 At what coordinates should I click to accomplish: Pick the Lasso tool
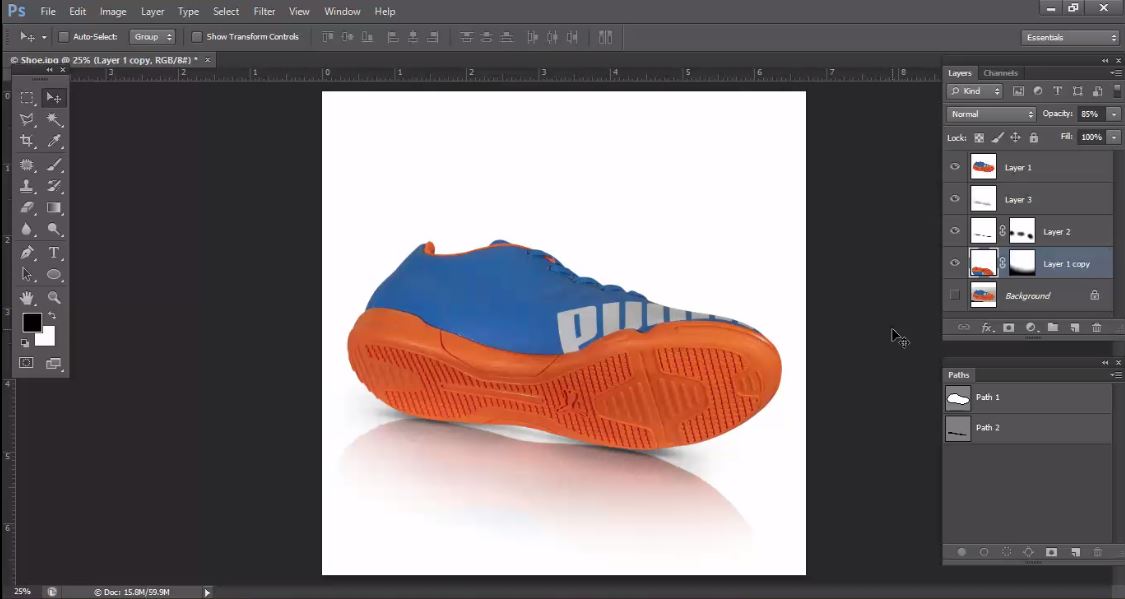pos(27,120)
